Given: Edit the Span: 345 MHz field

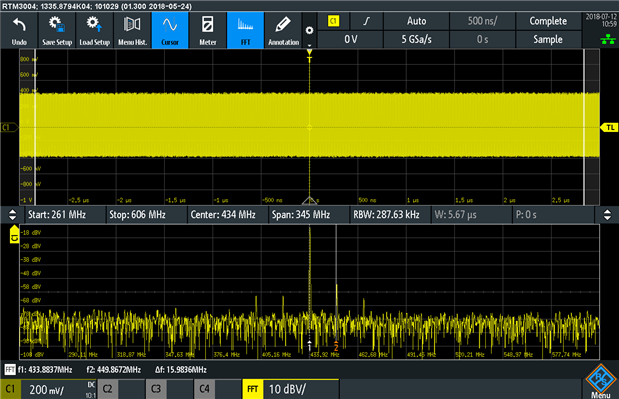Looking at the screenshot, I should pyautogui.click(x=309, y=215).
